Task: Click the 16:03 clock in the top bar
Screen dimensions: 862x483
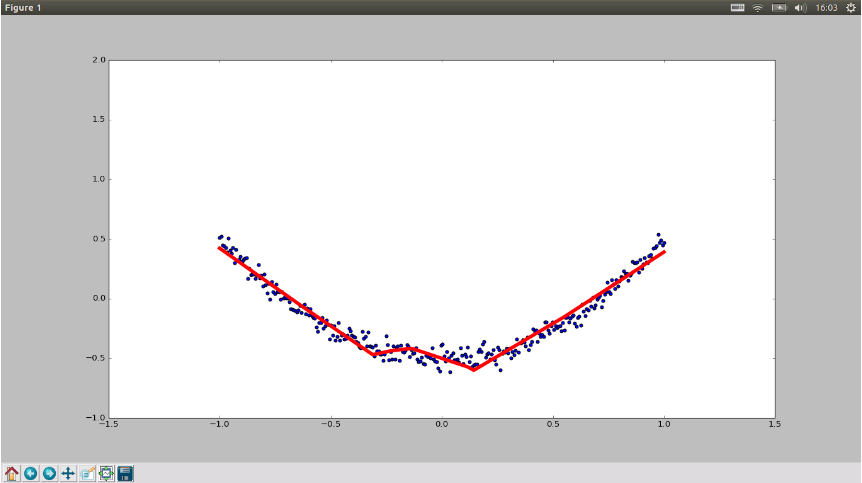Action: [826, 8]
